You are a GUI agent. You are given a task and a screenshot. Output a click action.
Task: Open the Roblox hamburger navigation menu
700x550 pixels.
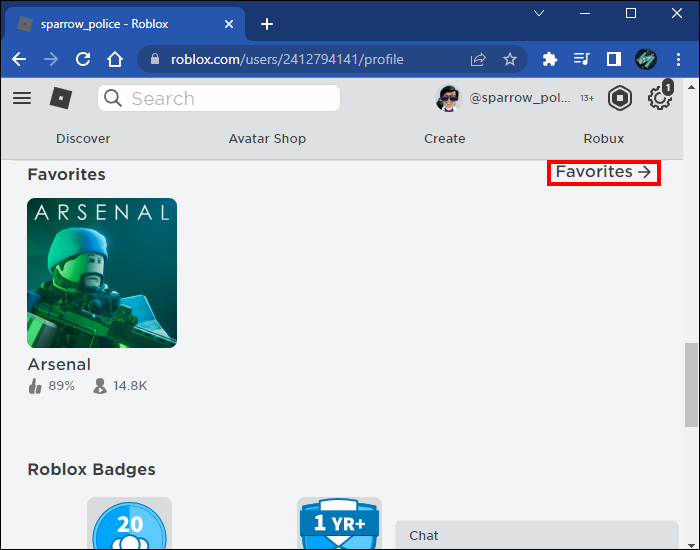click(22, 98)
